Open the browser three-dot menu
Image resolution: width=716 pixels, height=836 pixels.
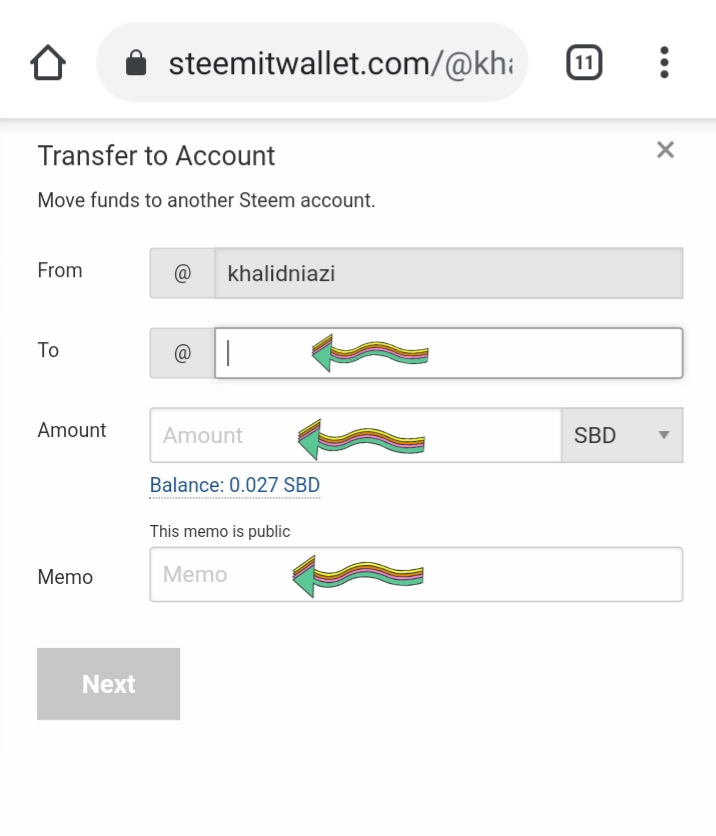pos(664,63)
